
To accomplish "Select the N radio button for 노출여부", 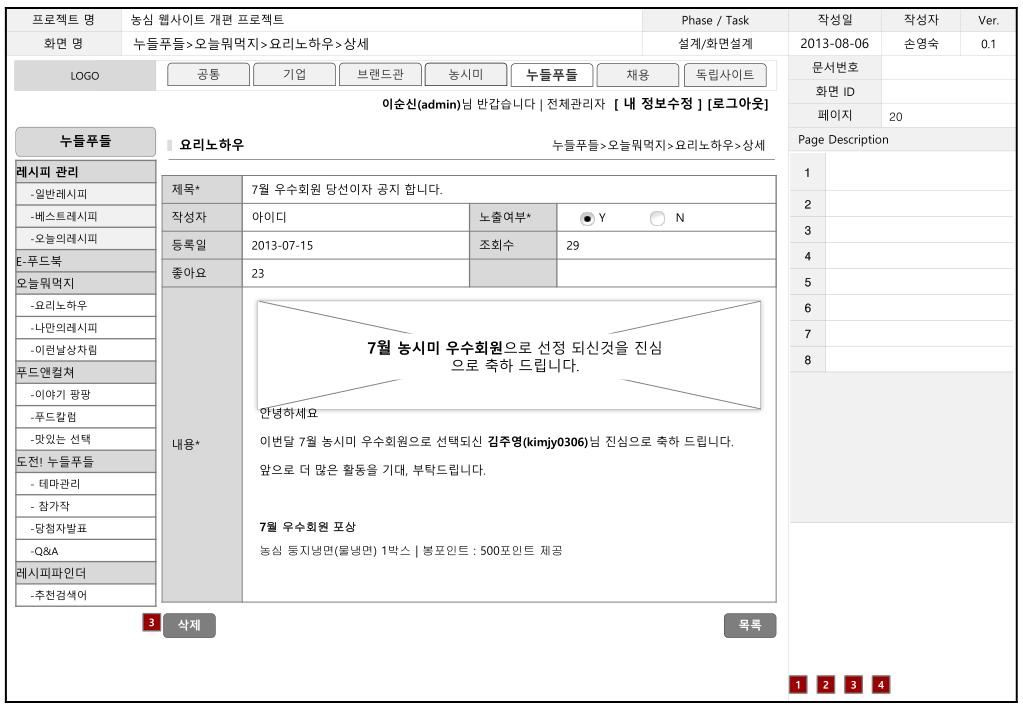I will point(657,219).
